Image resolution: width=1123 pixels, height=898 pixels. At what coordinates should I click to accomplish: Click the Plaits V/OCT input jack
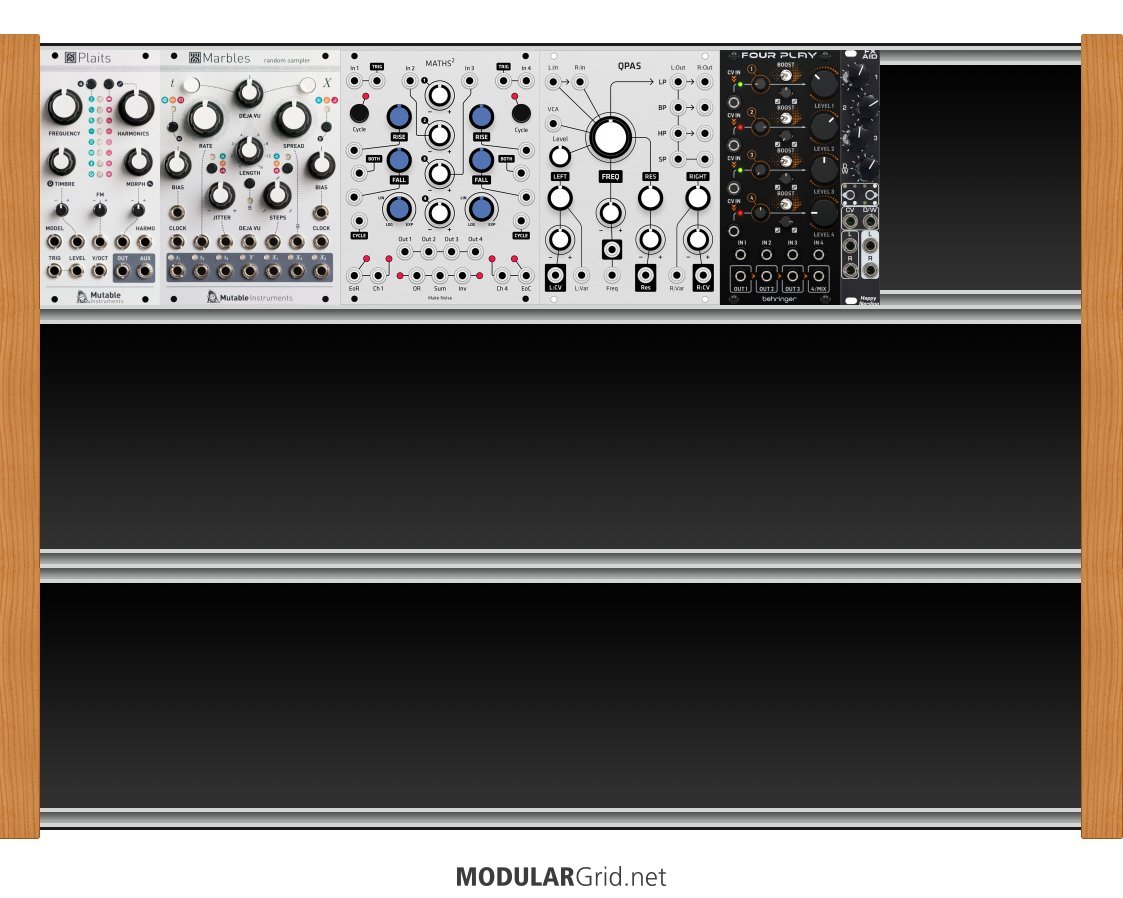coord(100,271)
